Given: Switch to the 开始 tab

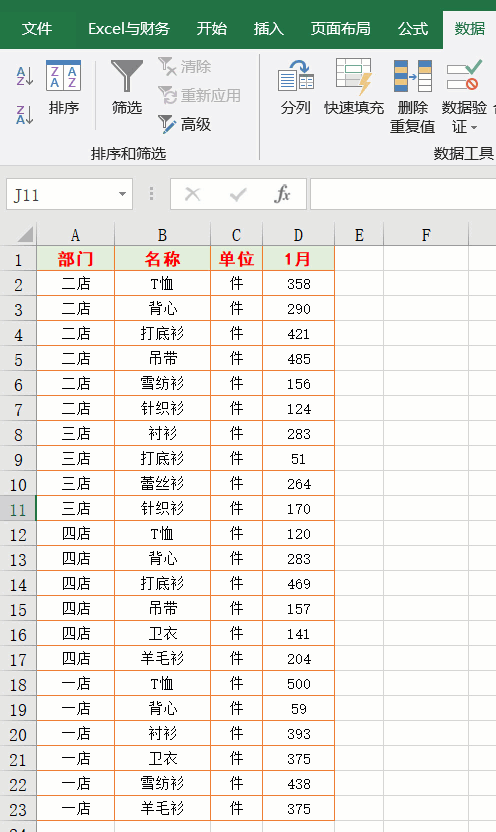Looking at the screenshot, I should [212, 29].
